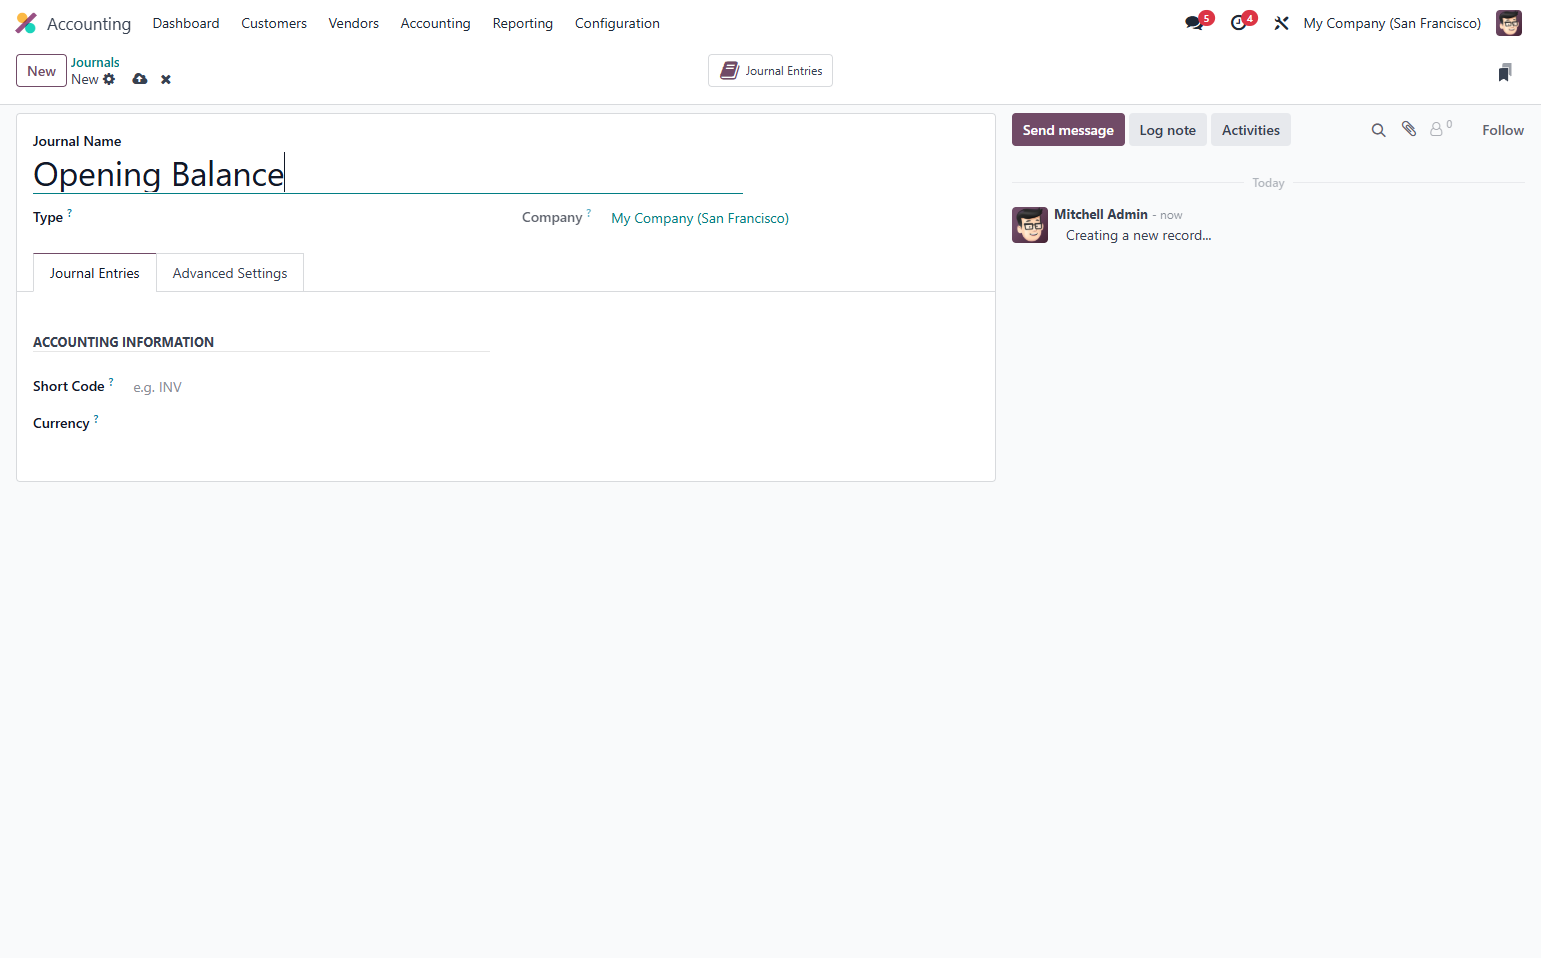Image resolution: width=1541 pixels, height=958 pixels.
Task: Open the Dashboard menu
Action: point(186,23)
